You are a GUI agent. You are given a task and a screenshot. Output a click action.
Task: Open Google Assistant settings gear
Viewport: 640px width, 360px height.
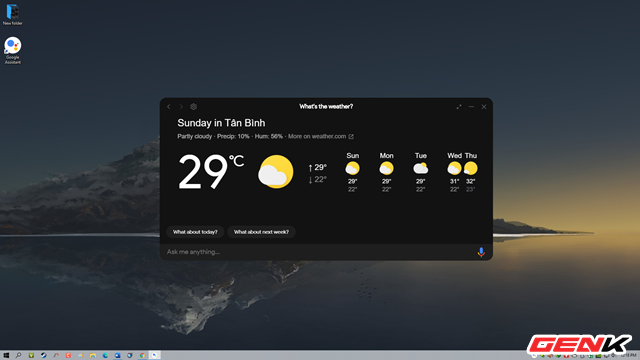pos(193,107)
